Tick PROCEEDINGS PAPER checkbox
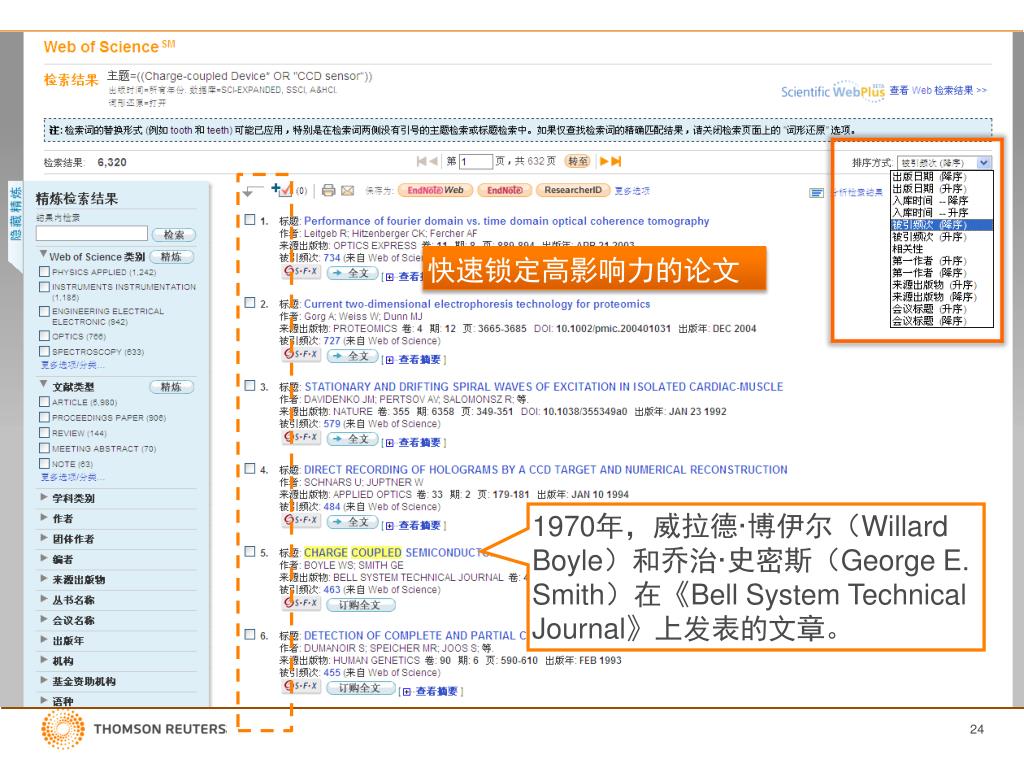 coord(44,417)
